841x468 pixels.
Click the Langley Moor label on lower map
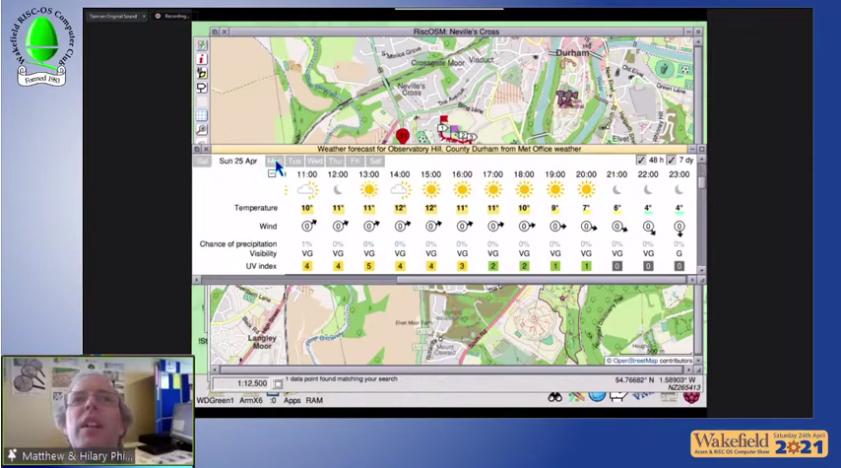tap(262, 342)
